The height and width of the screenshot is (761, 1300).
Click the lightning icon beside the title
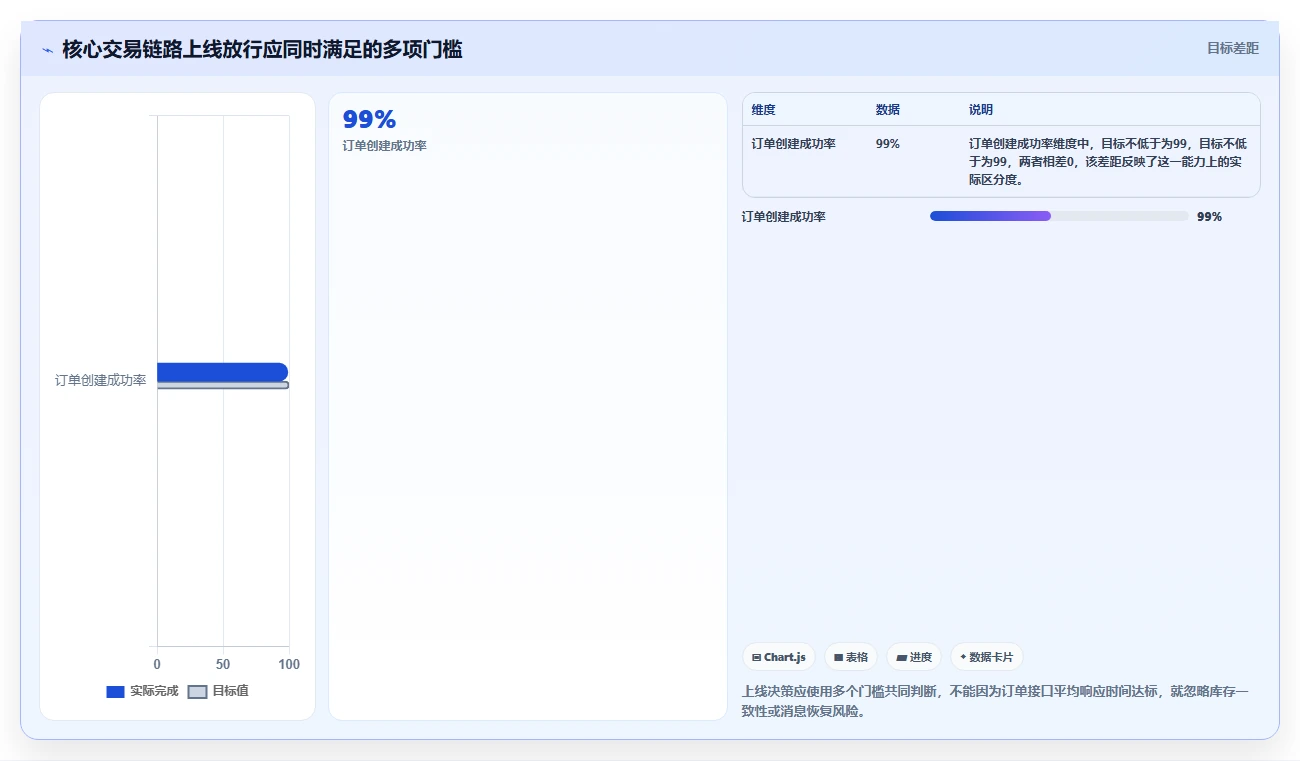pyautogui.click(x=47, y=50)
